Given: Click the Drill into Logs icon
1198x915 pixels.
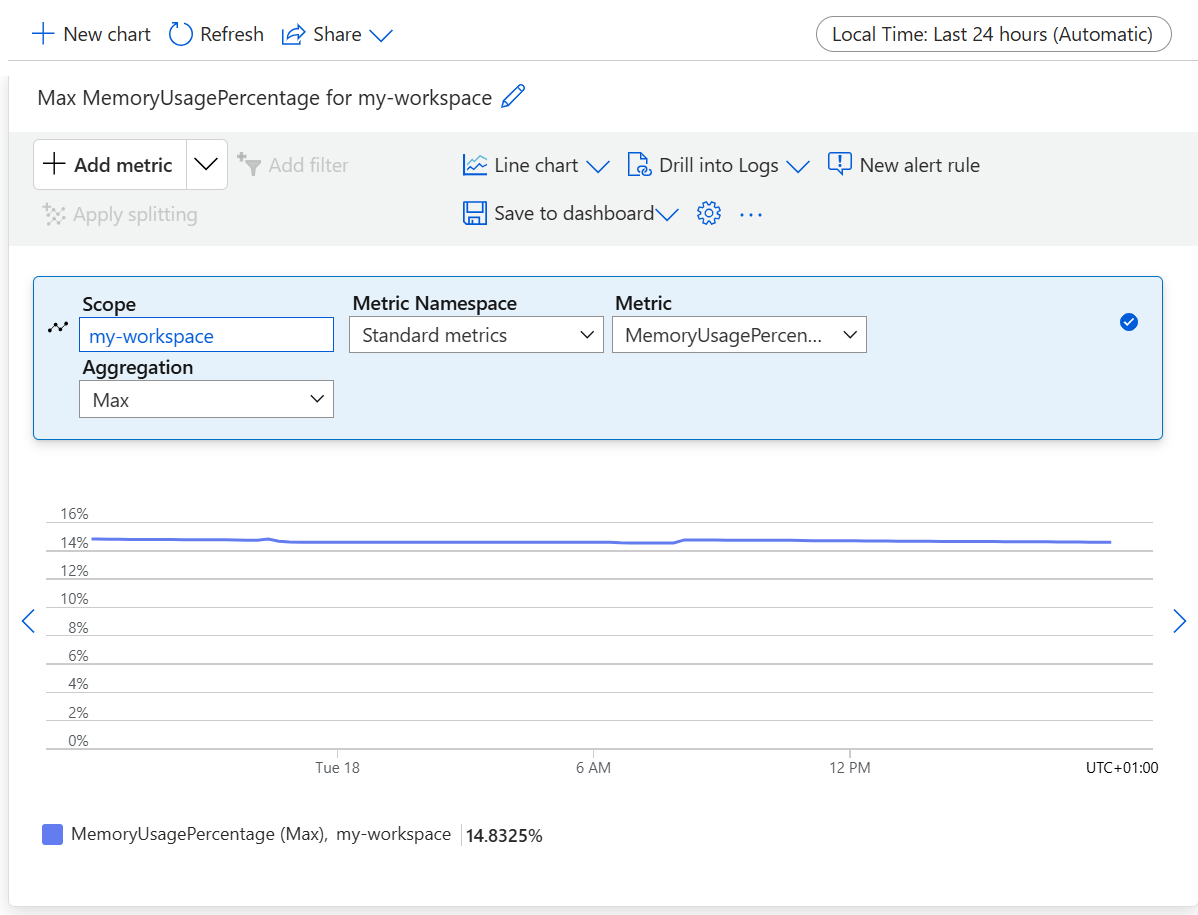Looking at the screenshot, I should (637, 164).
